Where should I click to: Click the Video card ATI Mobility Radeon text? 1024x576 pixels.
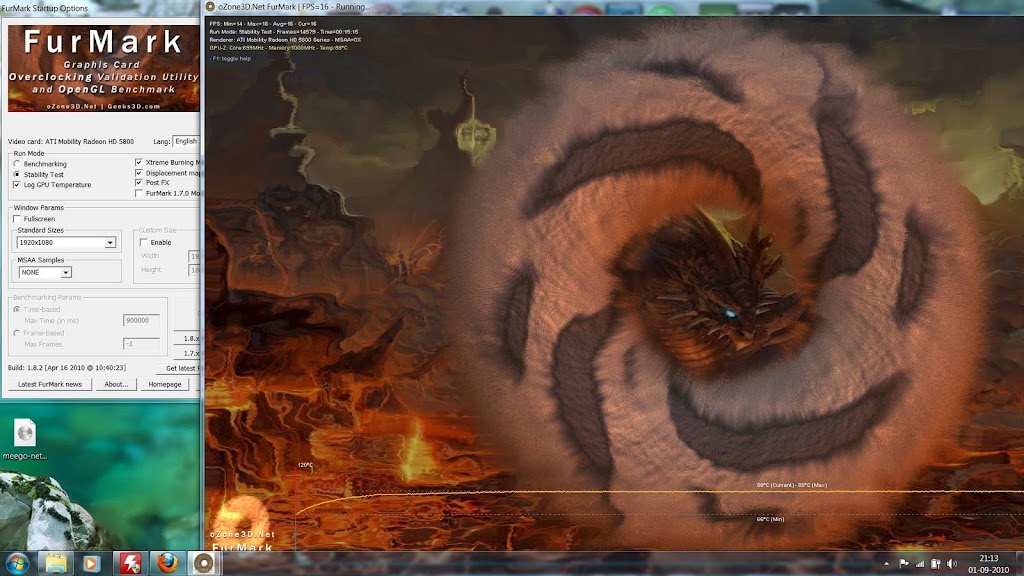point(71,141)
